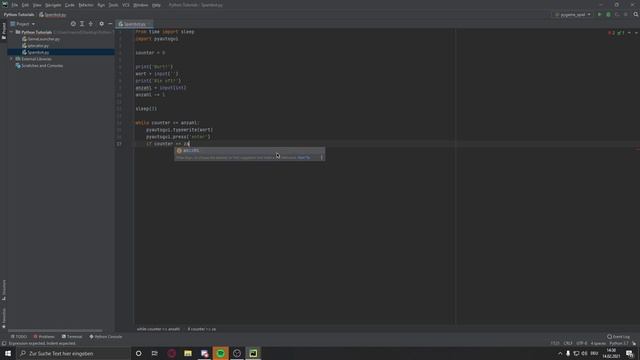Open the Navigate menu

coord(53,5)
